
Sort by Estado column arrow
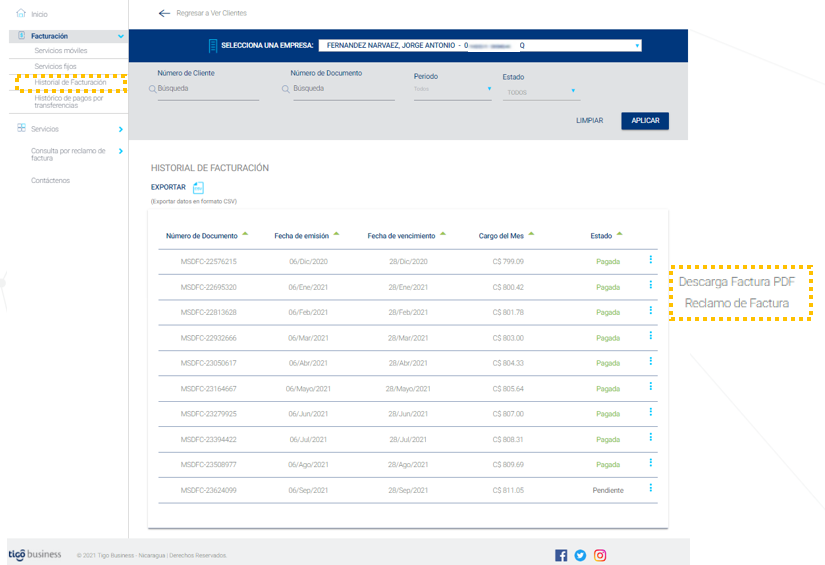[619, 234]
